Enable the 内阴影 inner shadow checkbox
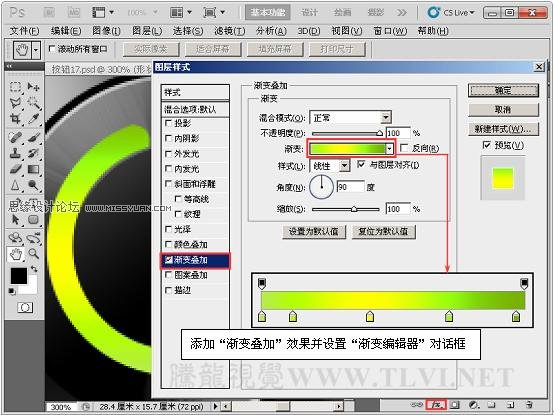 169,138
